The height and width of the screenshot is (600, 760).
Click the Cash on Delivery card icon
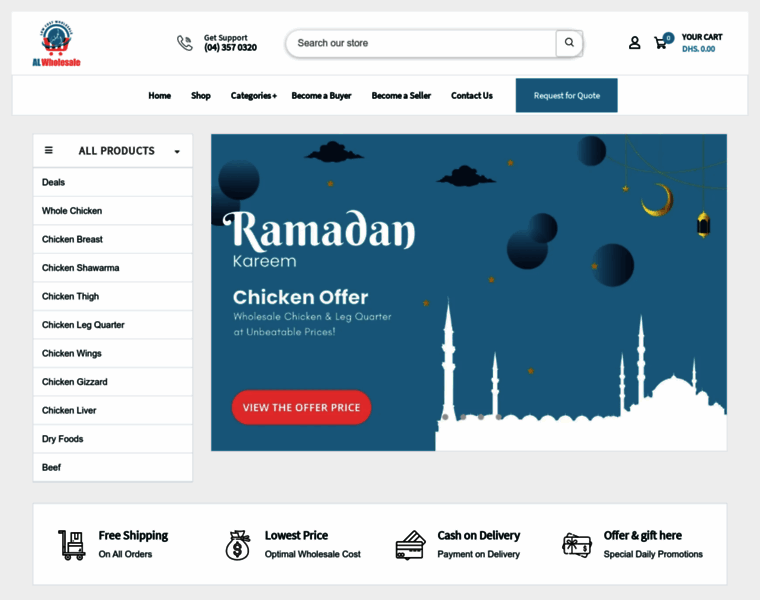411,545
